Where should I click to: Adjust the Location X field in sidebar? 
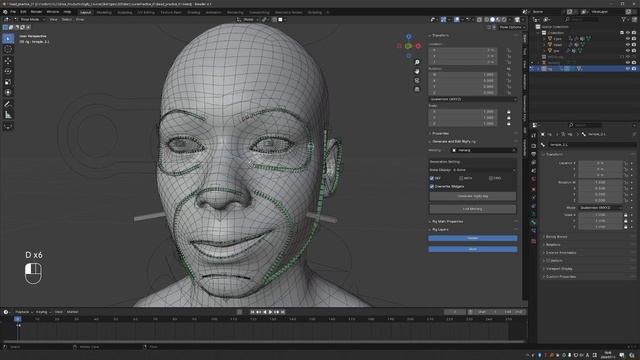coord(463,50)
